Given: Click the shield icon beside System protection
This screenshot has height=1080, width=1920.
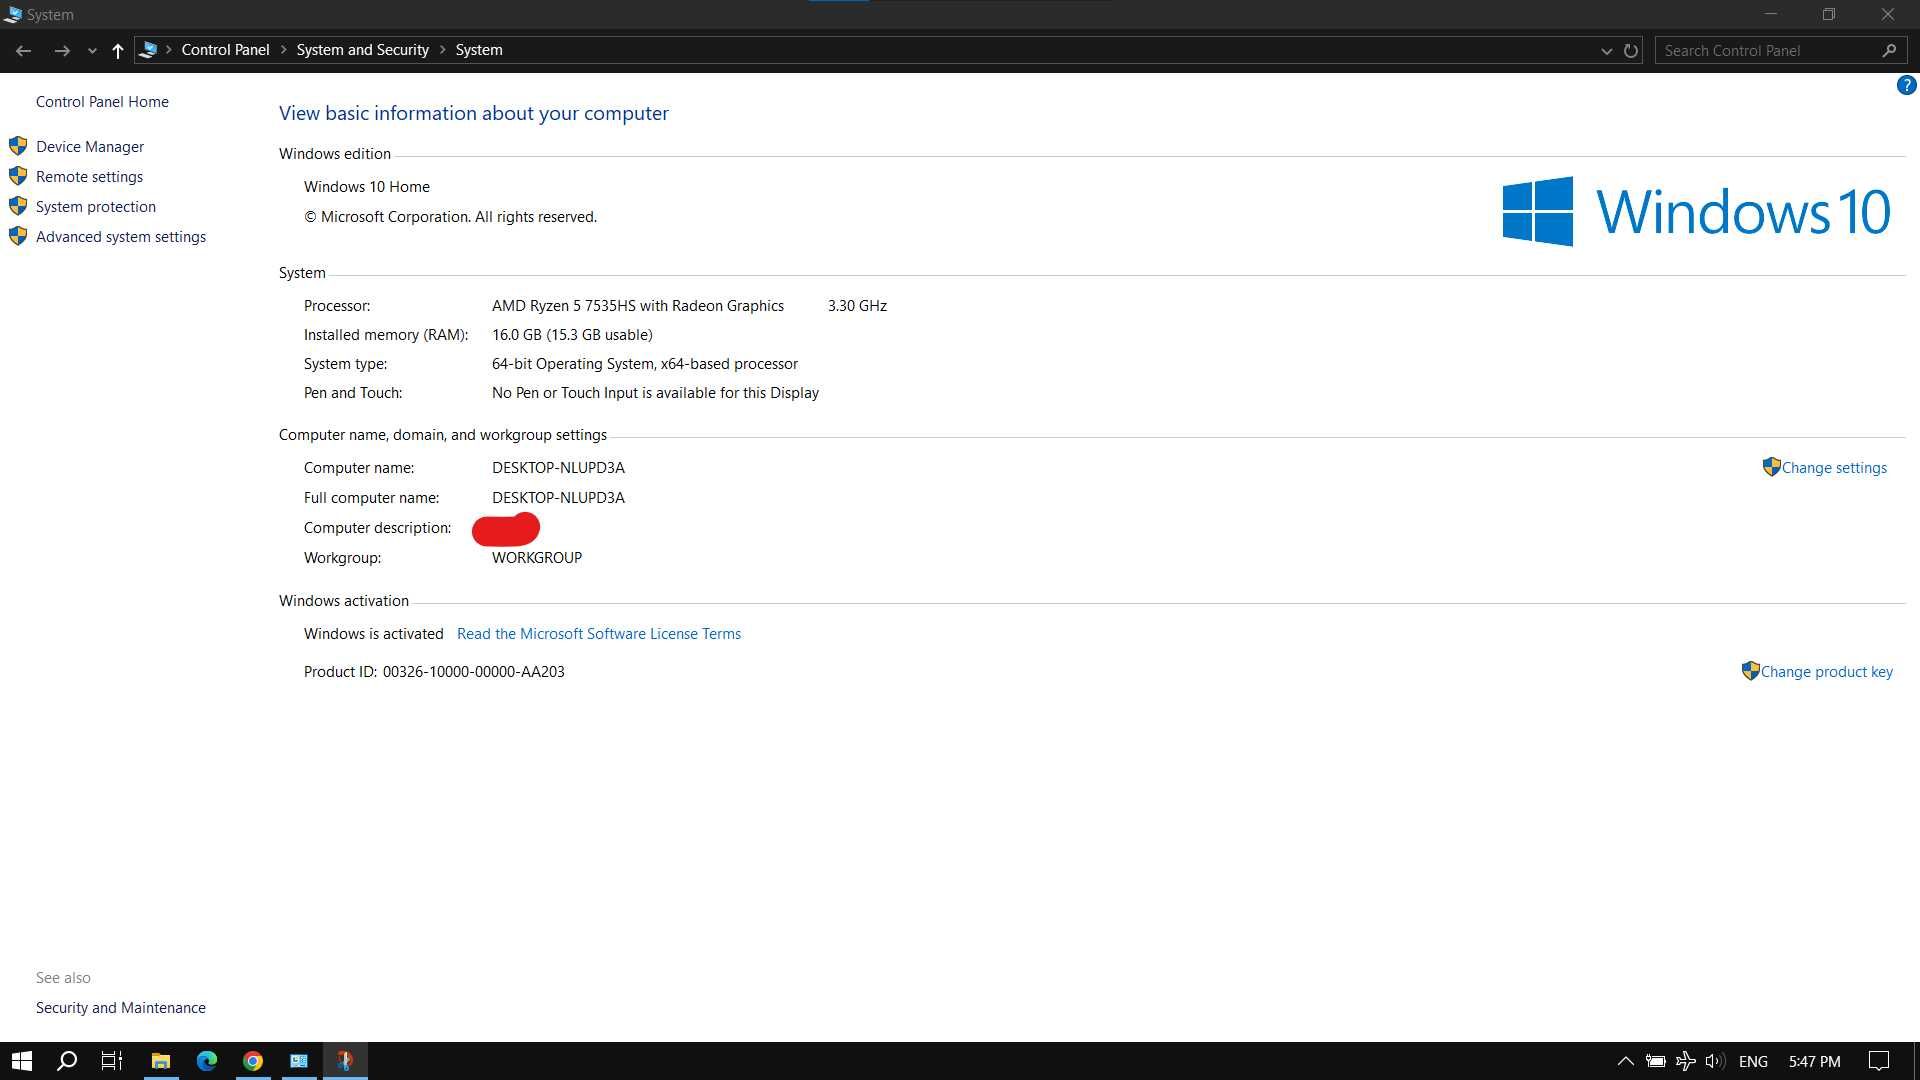Looking at the screenshot, I should (x=18, y=206).
